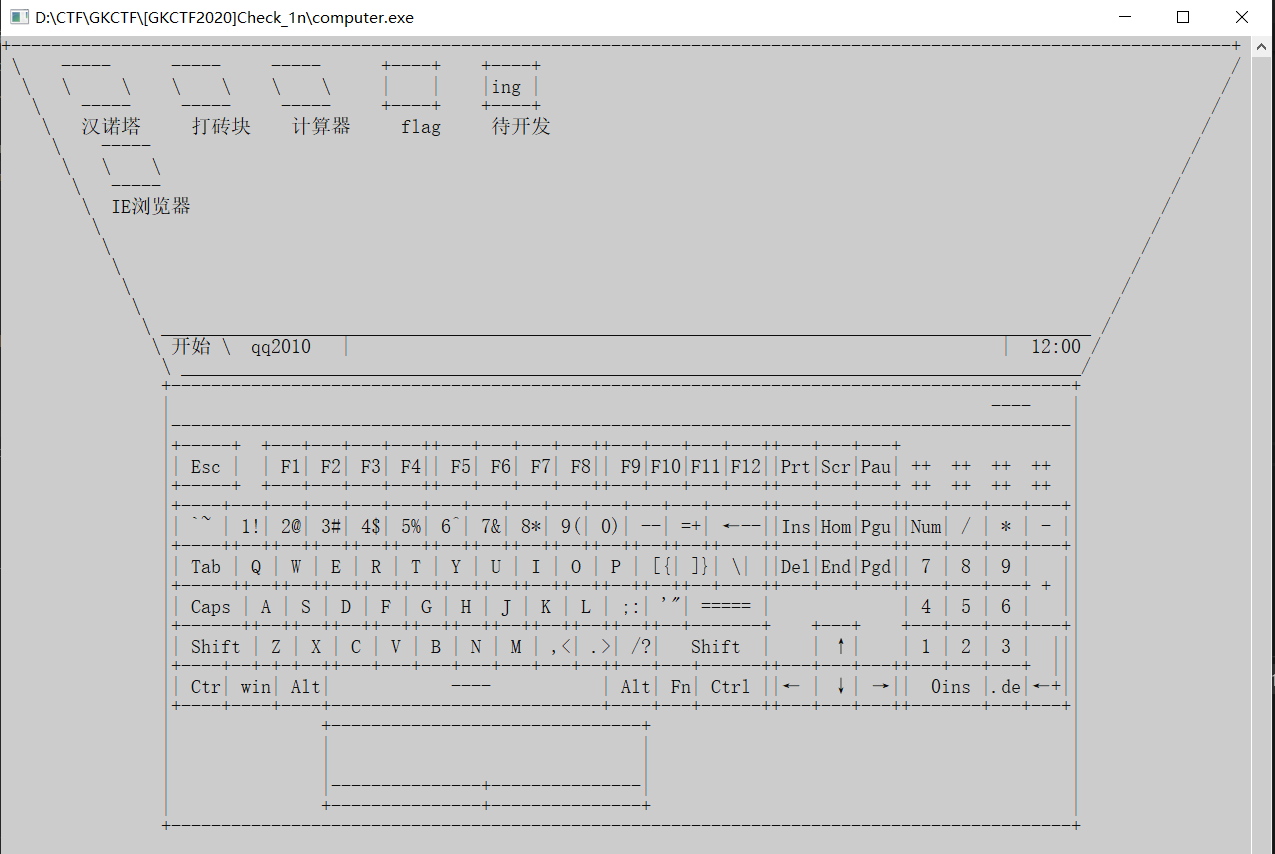Screen dimensions: 1275x854
Task: Click the 12:00 taskbar clock
Action: point(1055,347)
